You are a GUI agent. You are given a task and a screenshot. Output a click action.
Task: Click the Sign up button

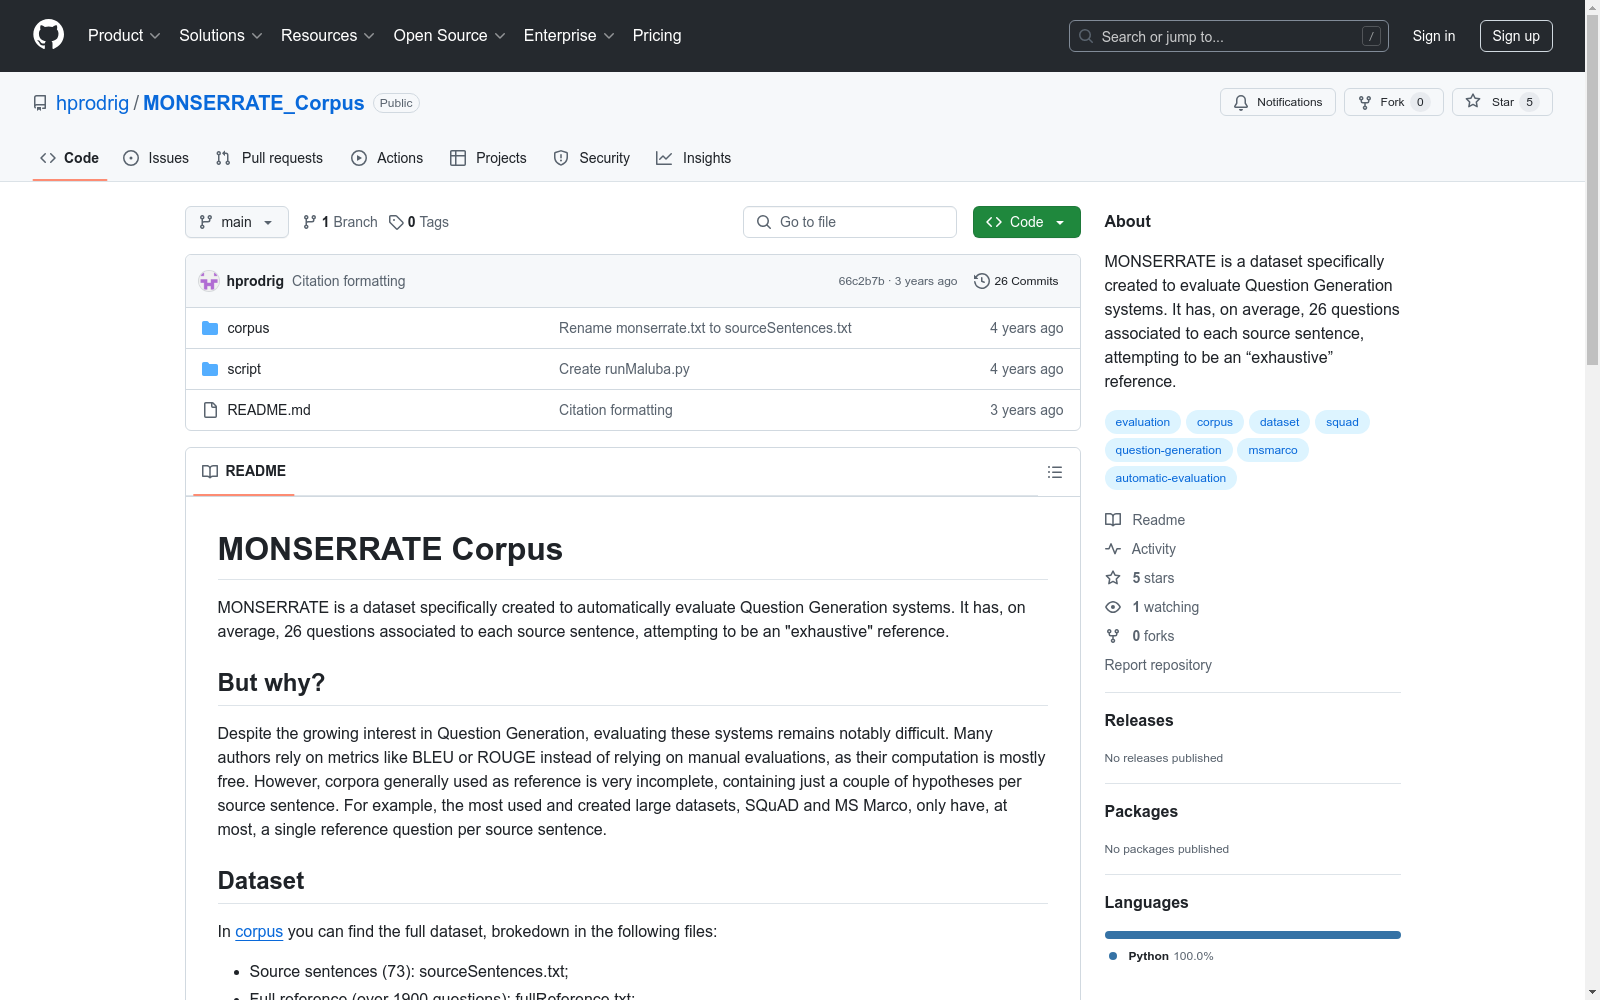tap(1516, 36)
